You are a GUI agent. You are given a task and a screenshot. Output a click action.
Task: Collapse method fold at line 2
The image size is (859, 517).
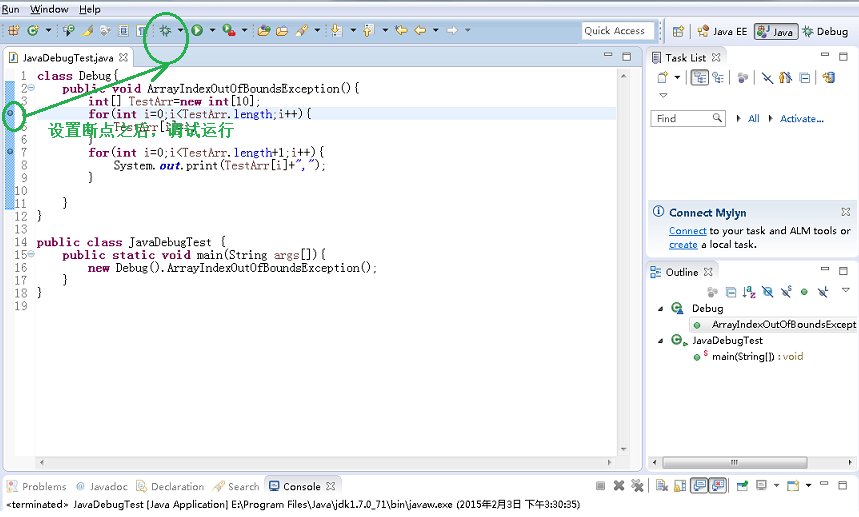click(x=31, y=88)
